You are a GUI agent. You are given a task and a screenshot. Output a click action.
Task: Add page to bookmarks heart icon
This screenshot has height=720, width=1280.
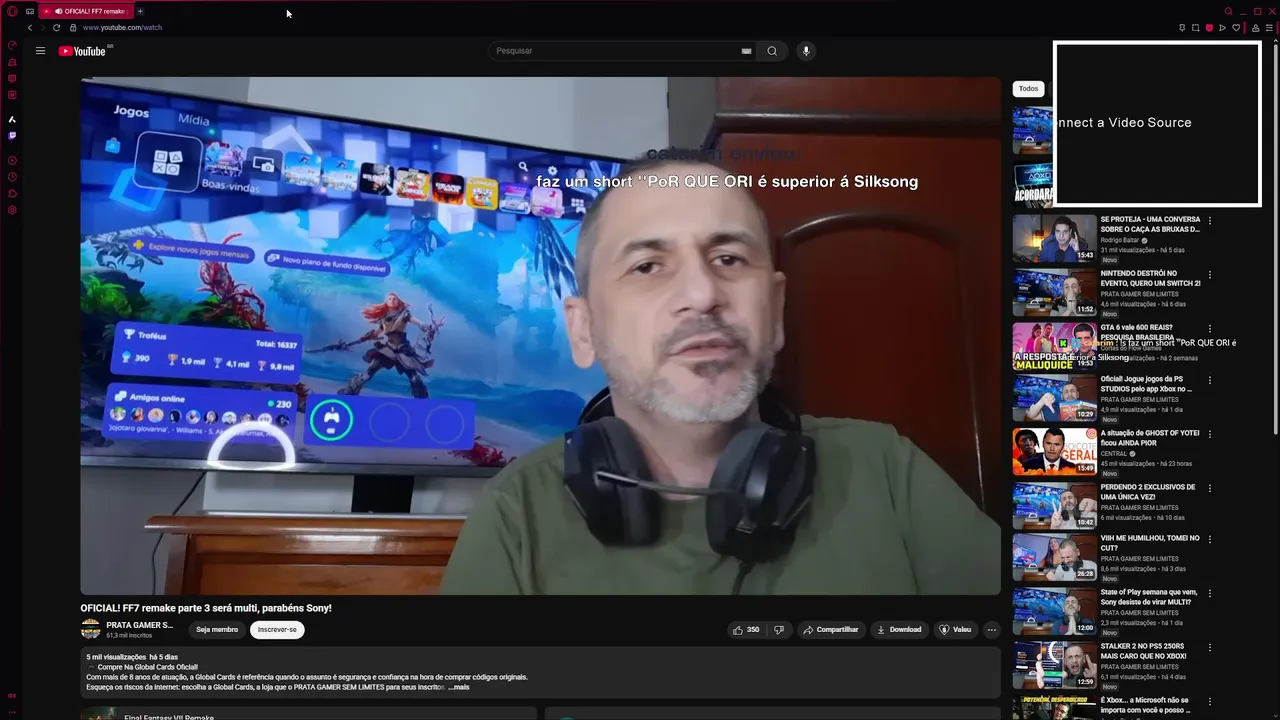[x=1236, y=27]
